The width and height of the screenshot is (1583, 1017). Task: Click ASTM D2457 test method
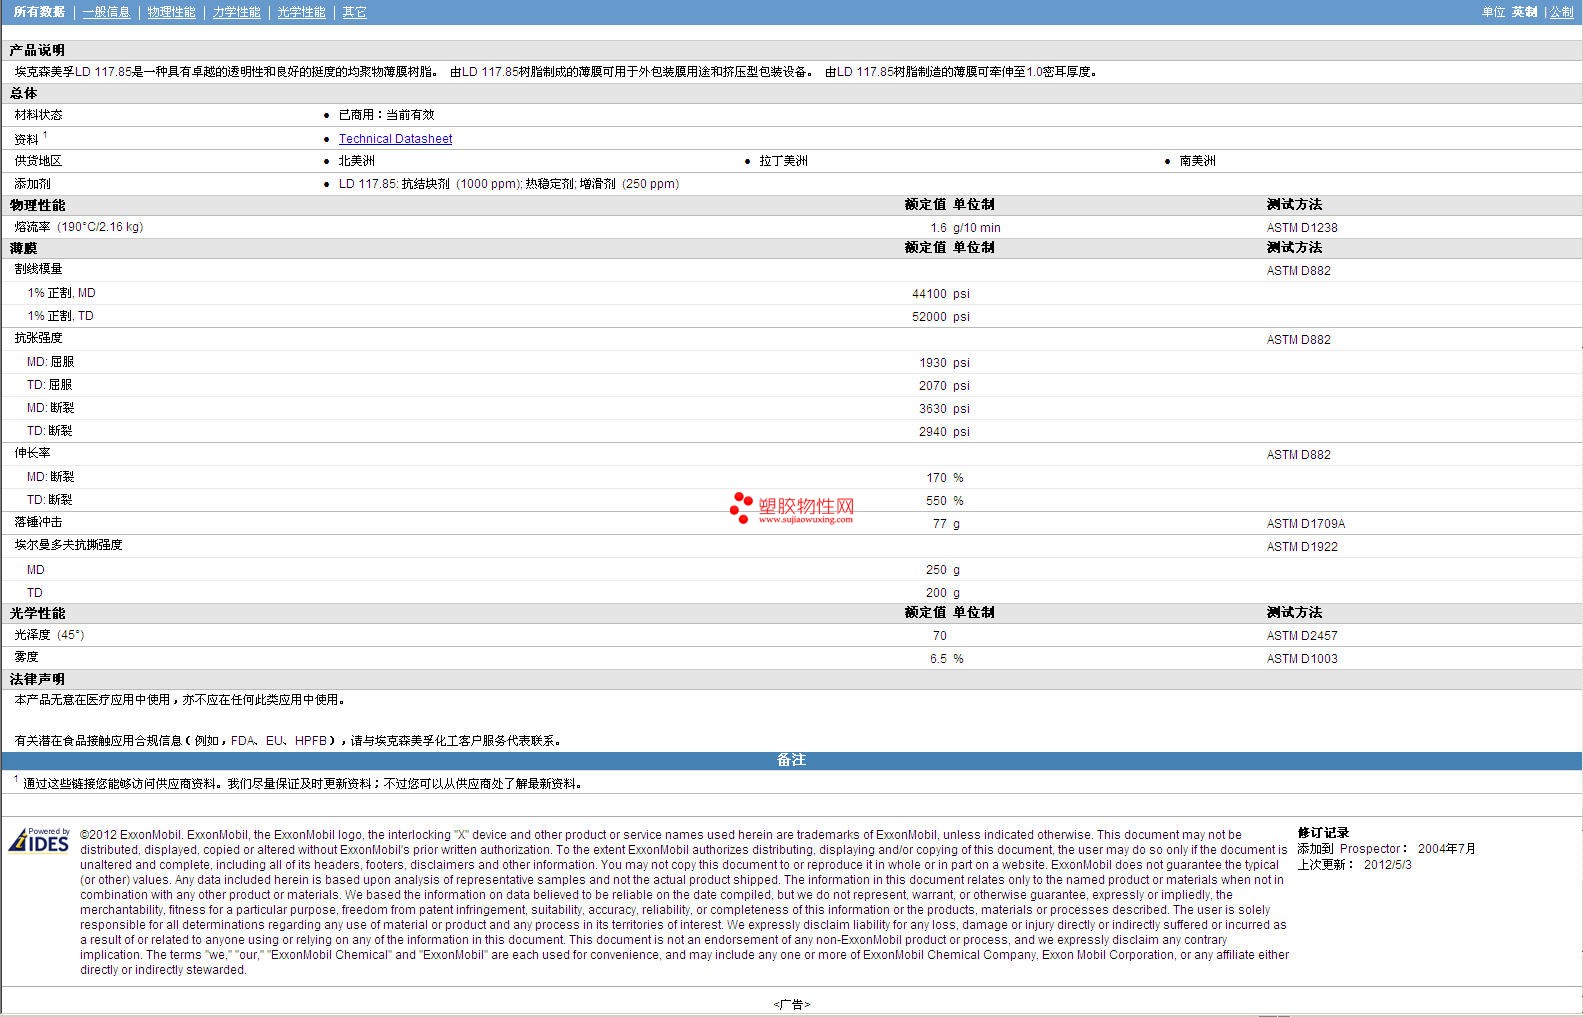point(1302,636)
